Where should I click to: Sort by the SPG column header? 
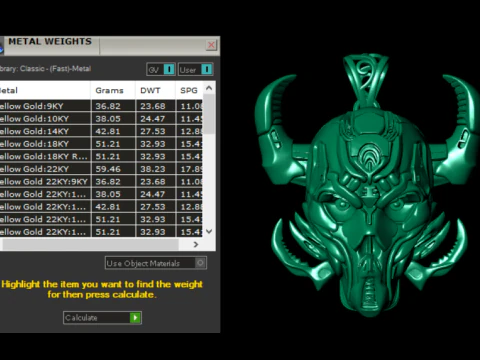tap(189, 90)
